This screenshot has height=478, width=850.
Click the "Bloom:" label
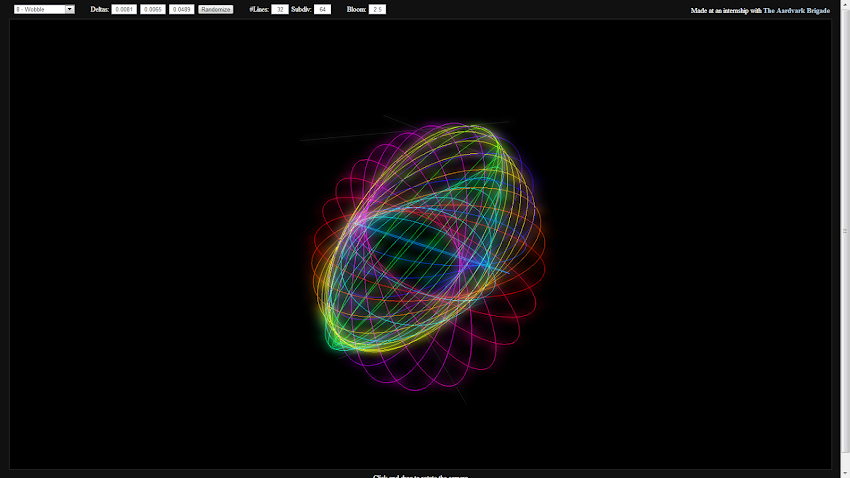(356, 9)
